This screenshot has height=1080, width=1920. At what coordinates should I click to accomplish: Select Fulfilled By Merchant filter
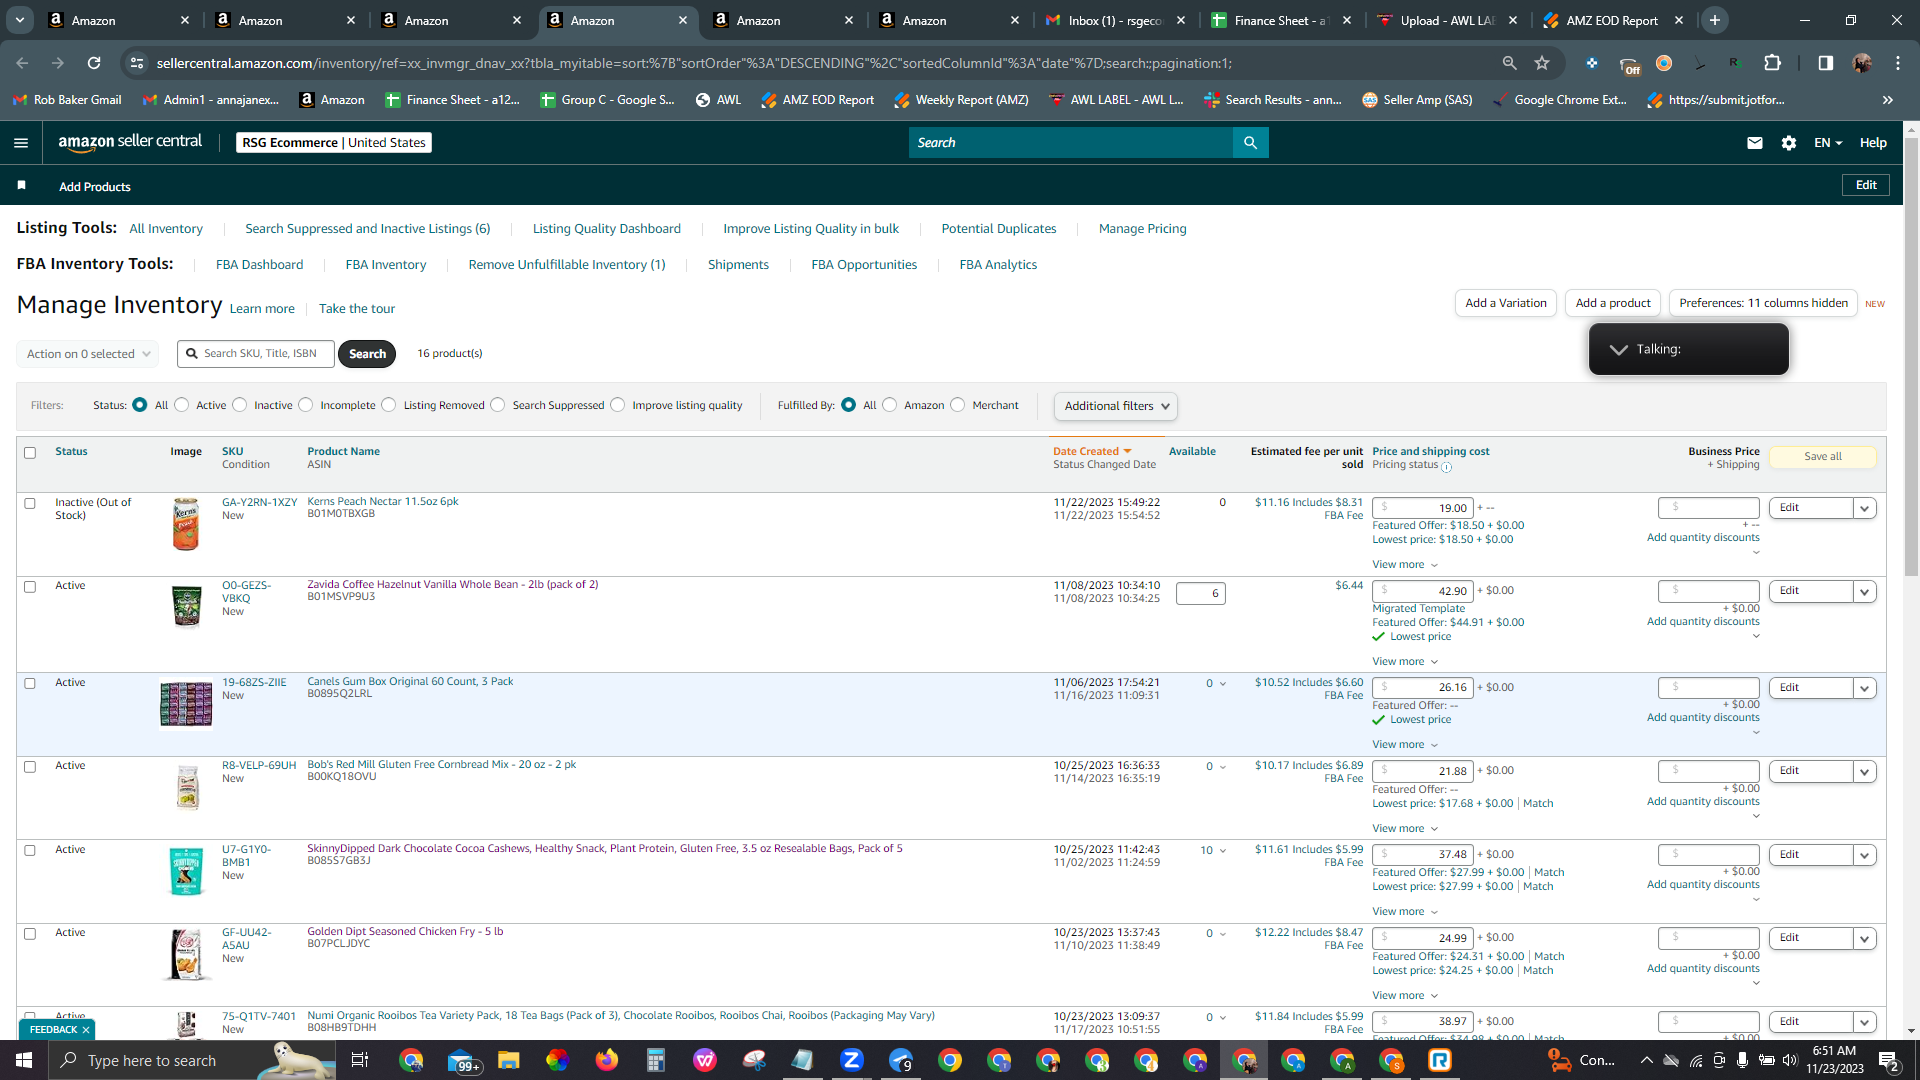tap(958, 405)
